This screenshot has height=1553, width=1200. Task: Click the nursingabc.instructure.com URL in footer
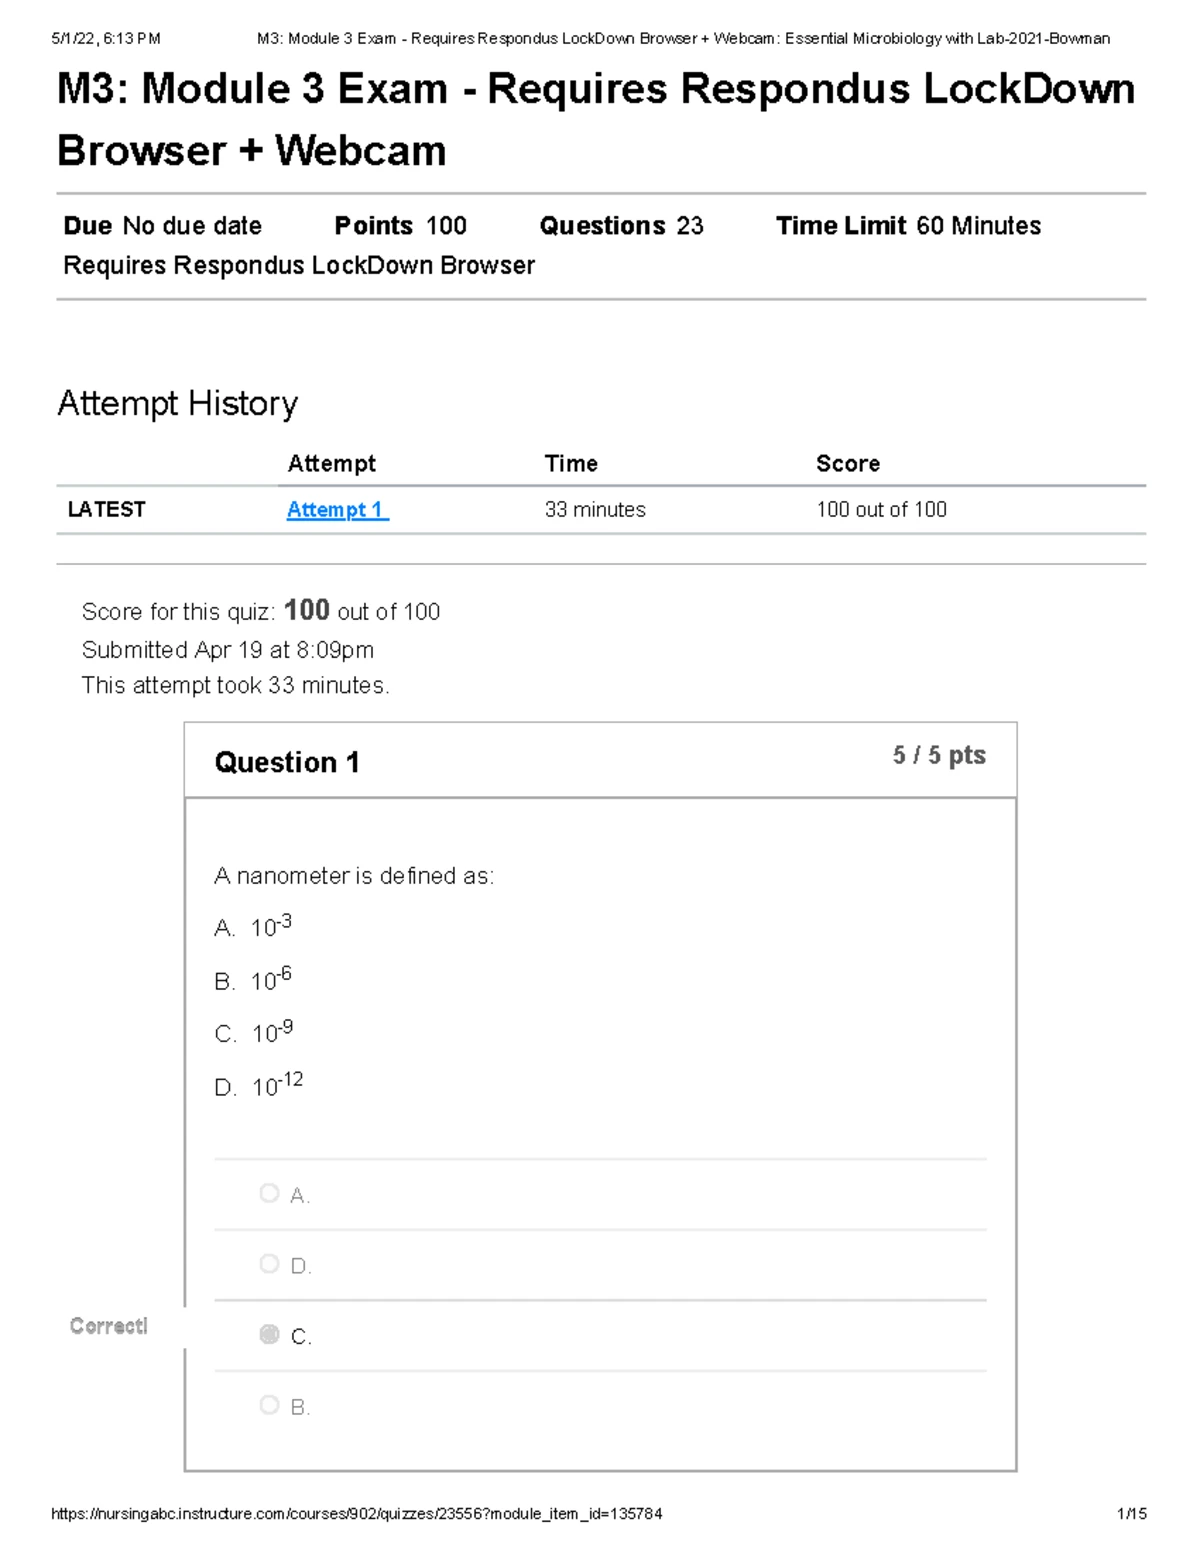[x=356, y=1514]
